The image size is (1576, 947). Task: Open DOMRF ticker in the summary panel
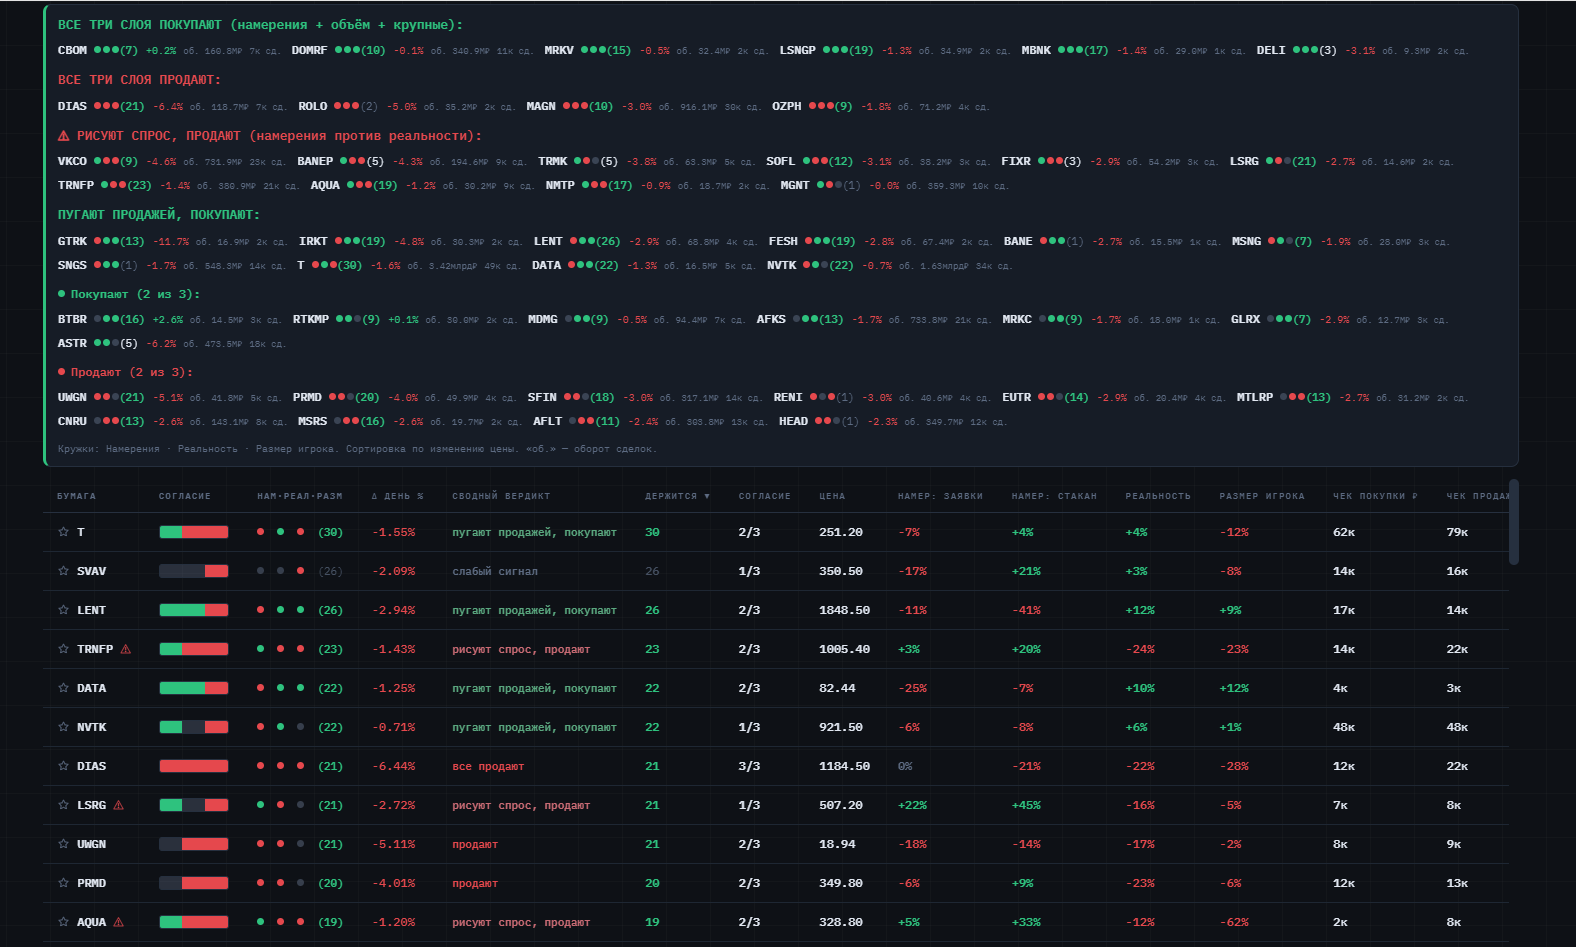pos(309,50)
